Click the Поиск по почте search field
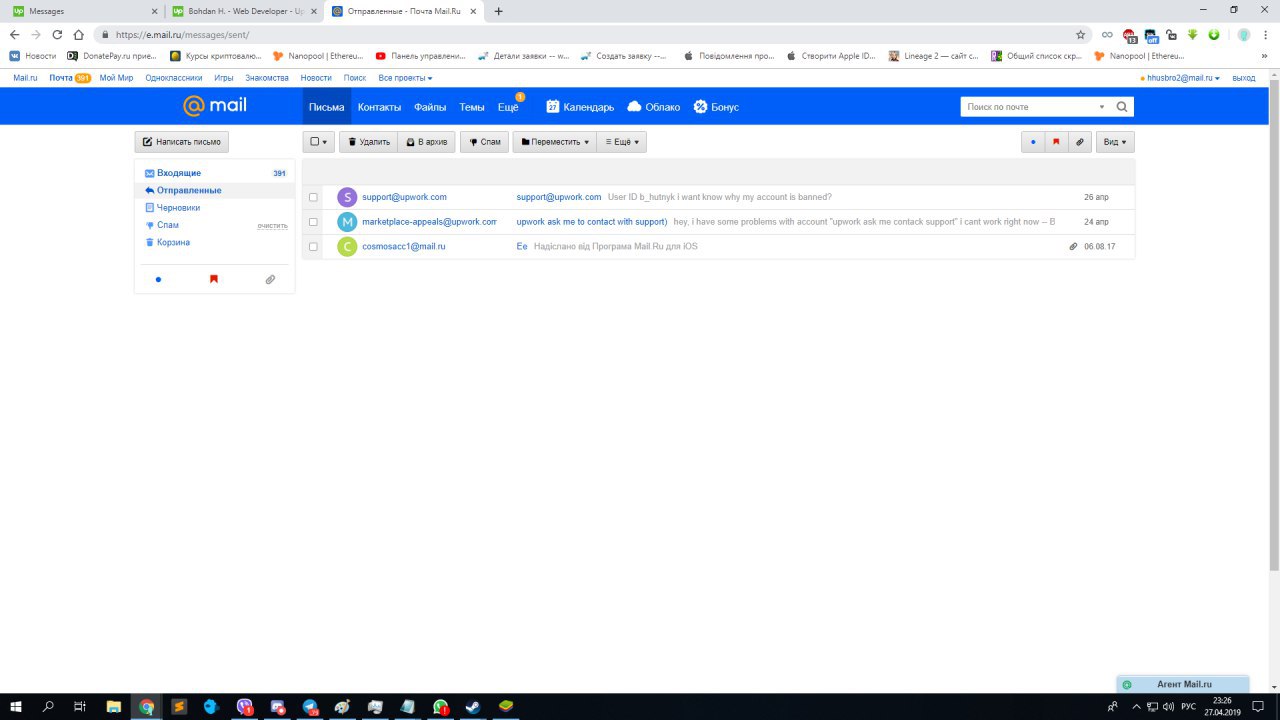Viewport: 1280px width, 720px height. click(x=1028, y=106)
